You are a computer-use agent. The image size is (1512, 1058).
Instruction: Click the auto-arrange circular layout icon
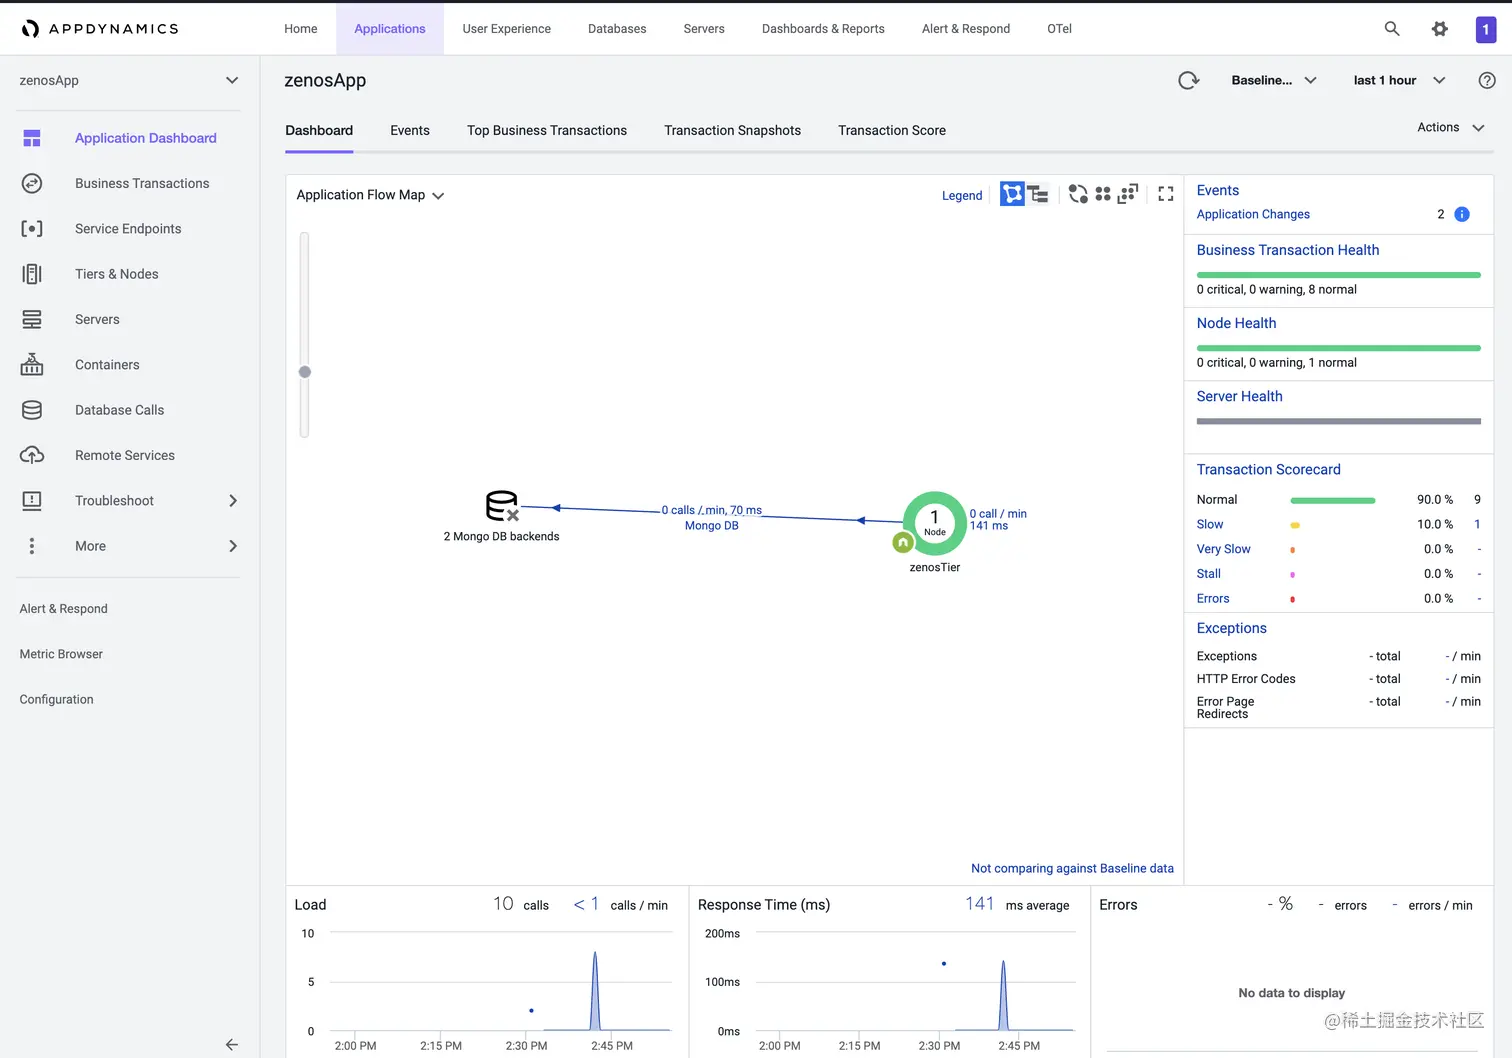click(x=1078, y=194)
